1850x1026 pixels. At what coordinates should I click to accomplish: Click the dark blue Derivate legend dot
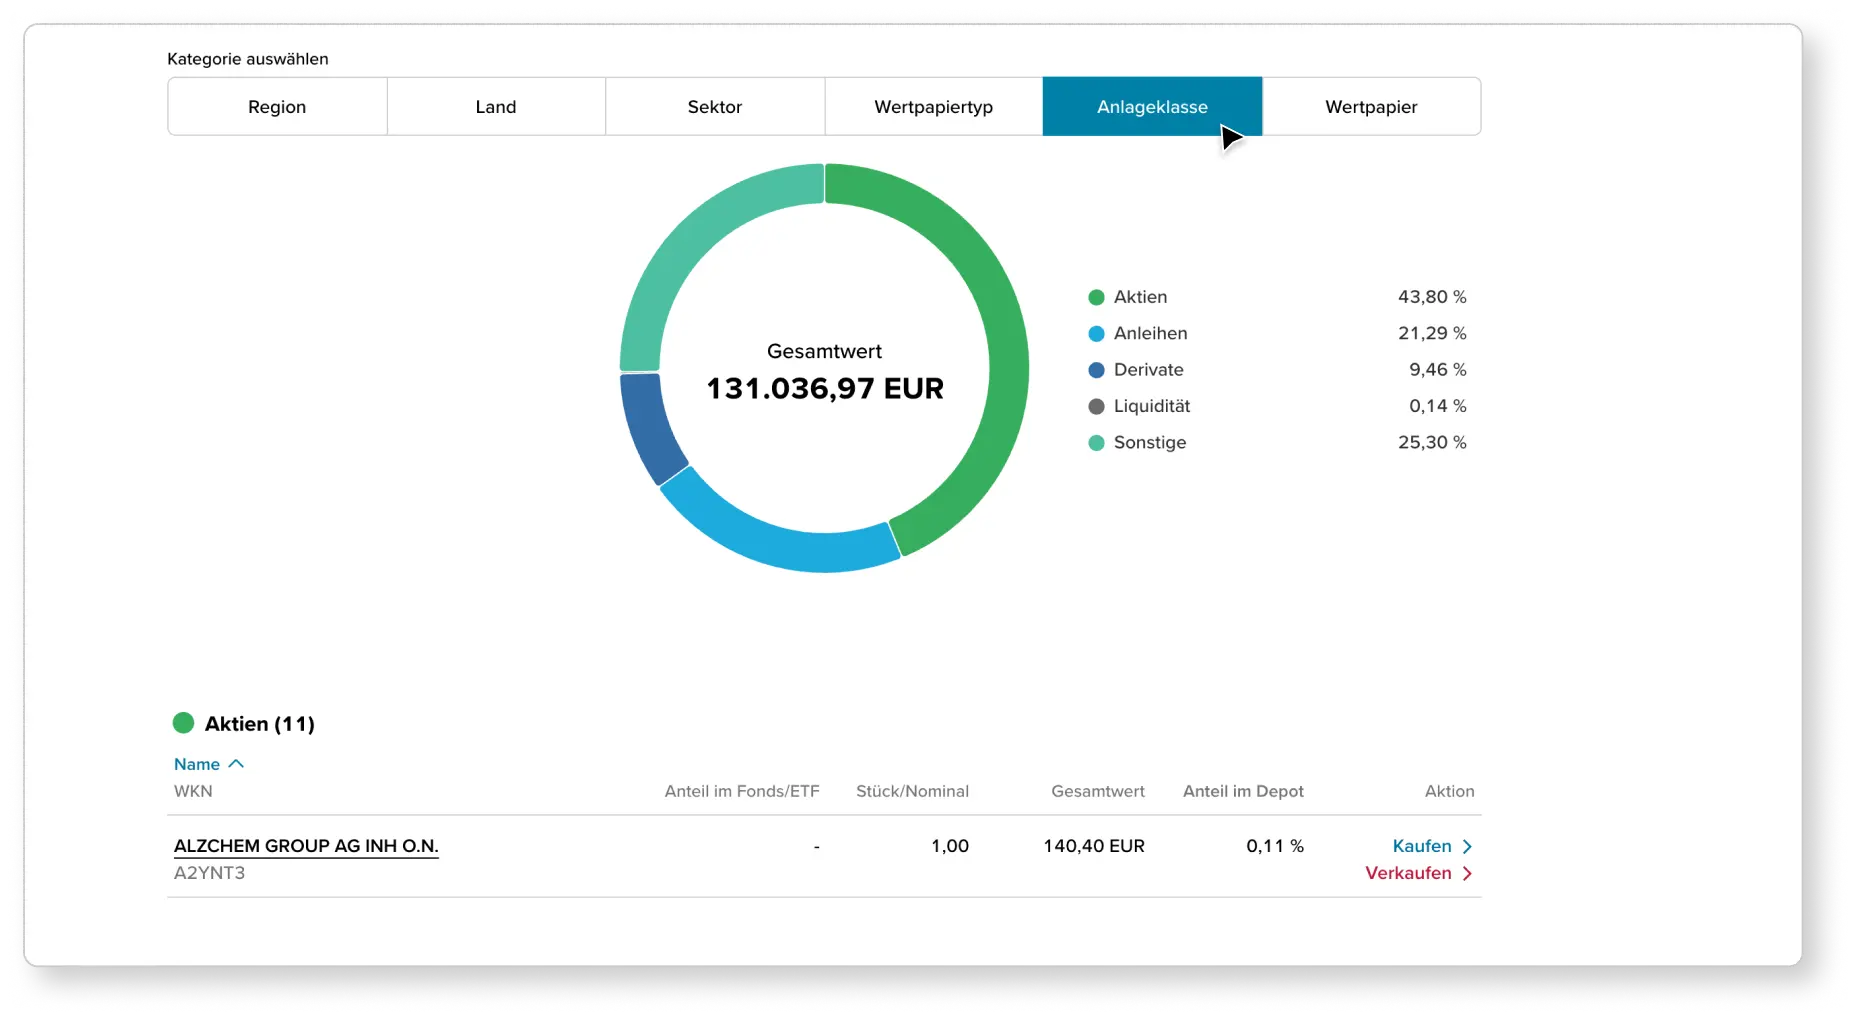(x=1097, y=370)
